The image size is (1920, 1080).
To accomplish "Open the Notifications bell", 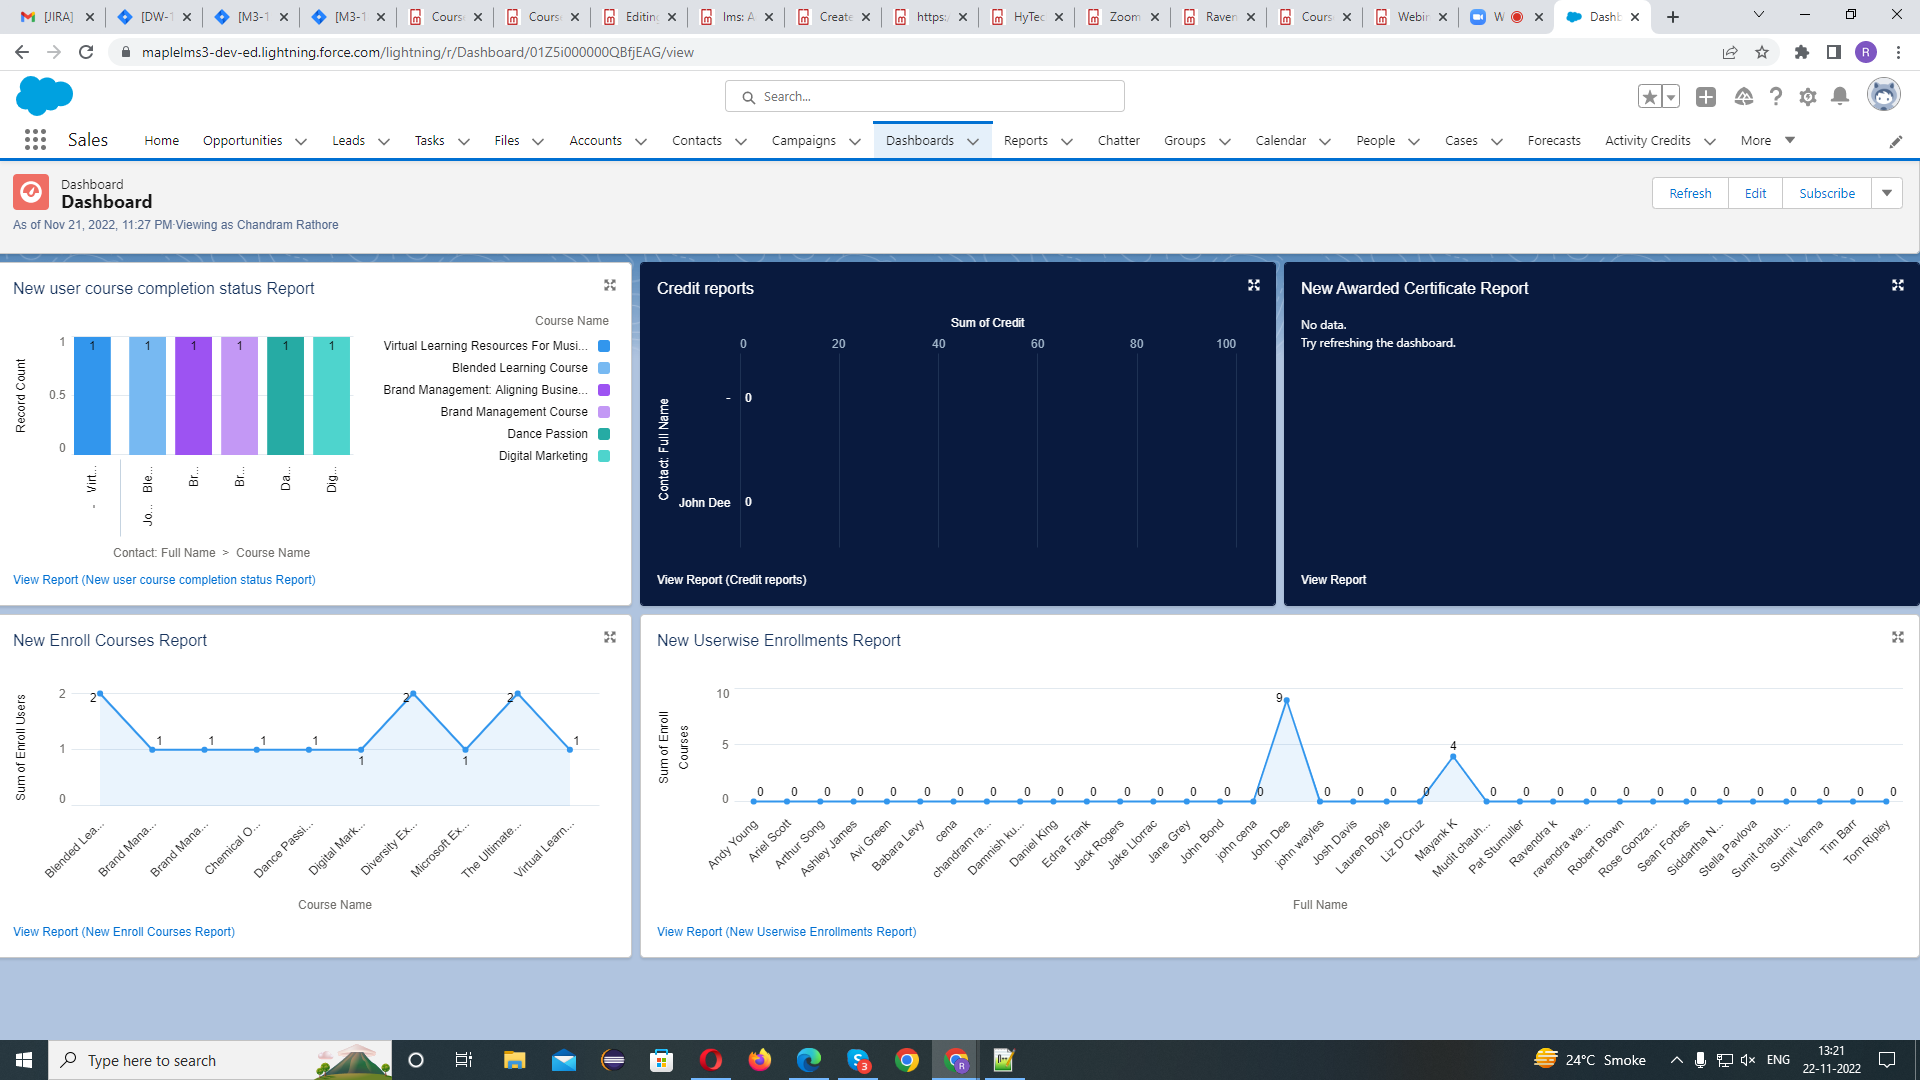I will tap(1840, 97).
